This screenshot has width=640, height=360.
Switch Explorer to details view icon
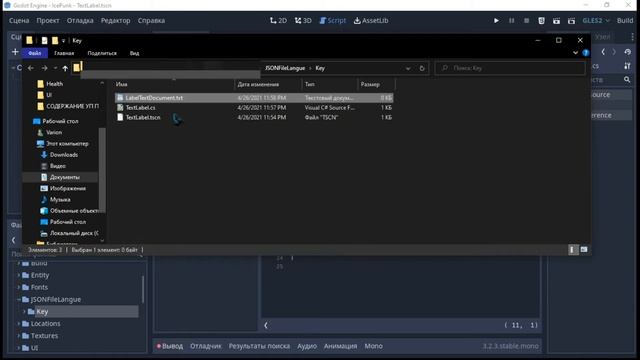(x=573, y=249)
